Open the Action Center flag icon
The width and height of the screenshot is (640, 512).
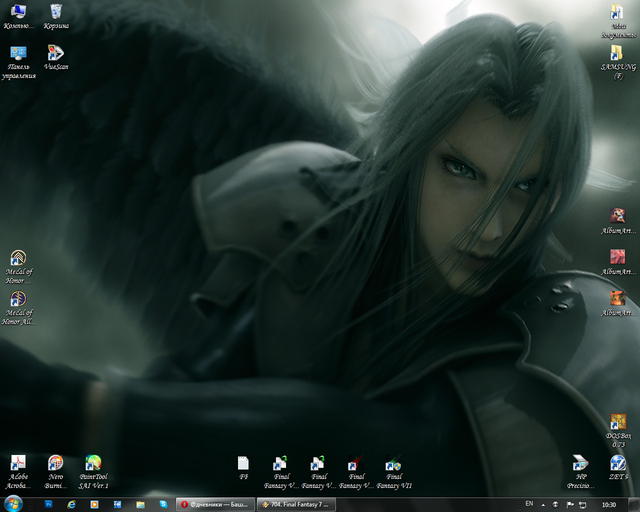coord(570,505)
